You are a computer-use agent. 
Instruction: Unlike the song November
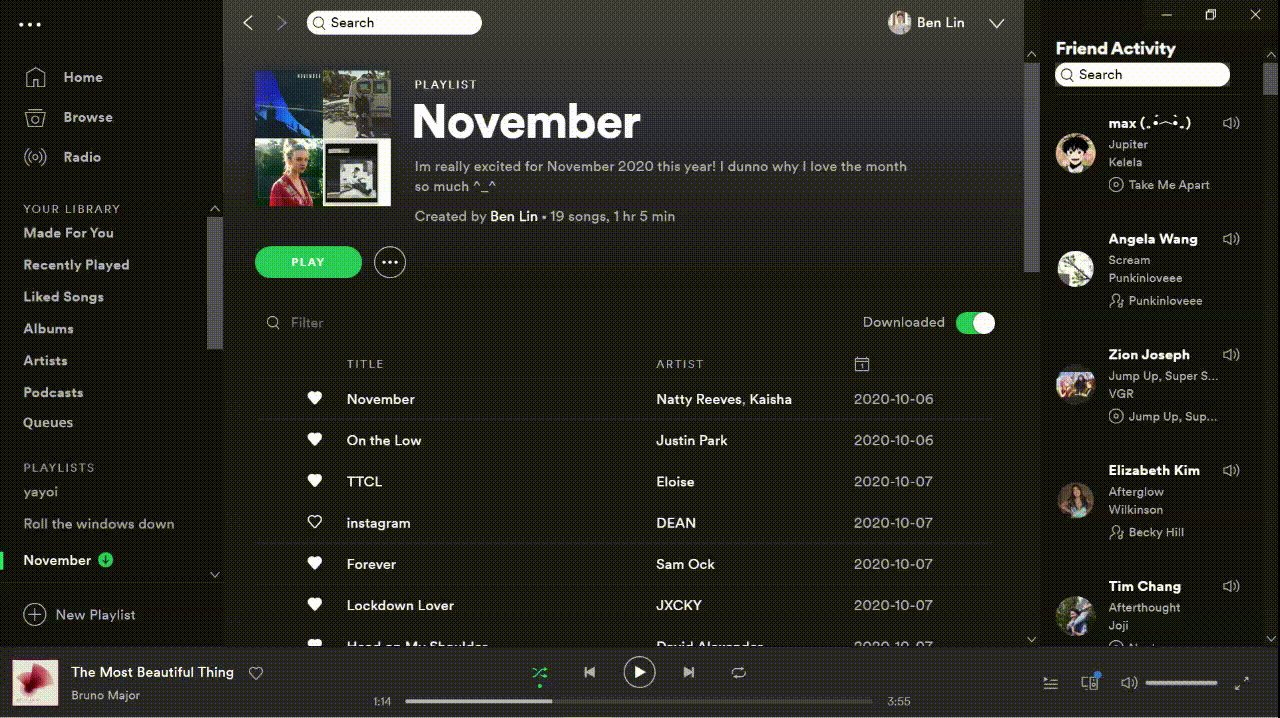click(x=314, y=399)
